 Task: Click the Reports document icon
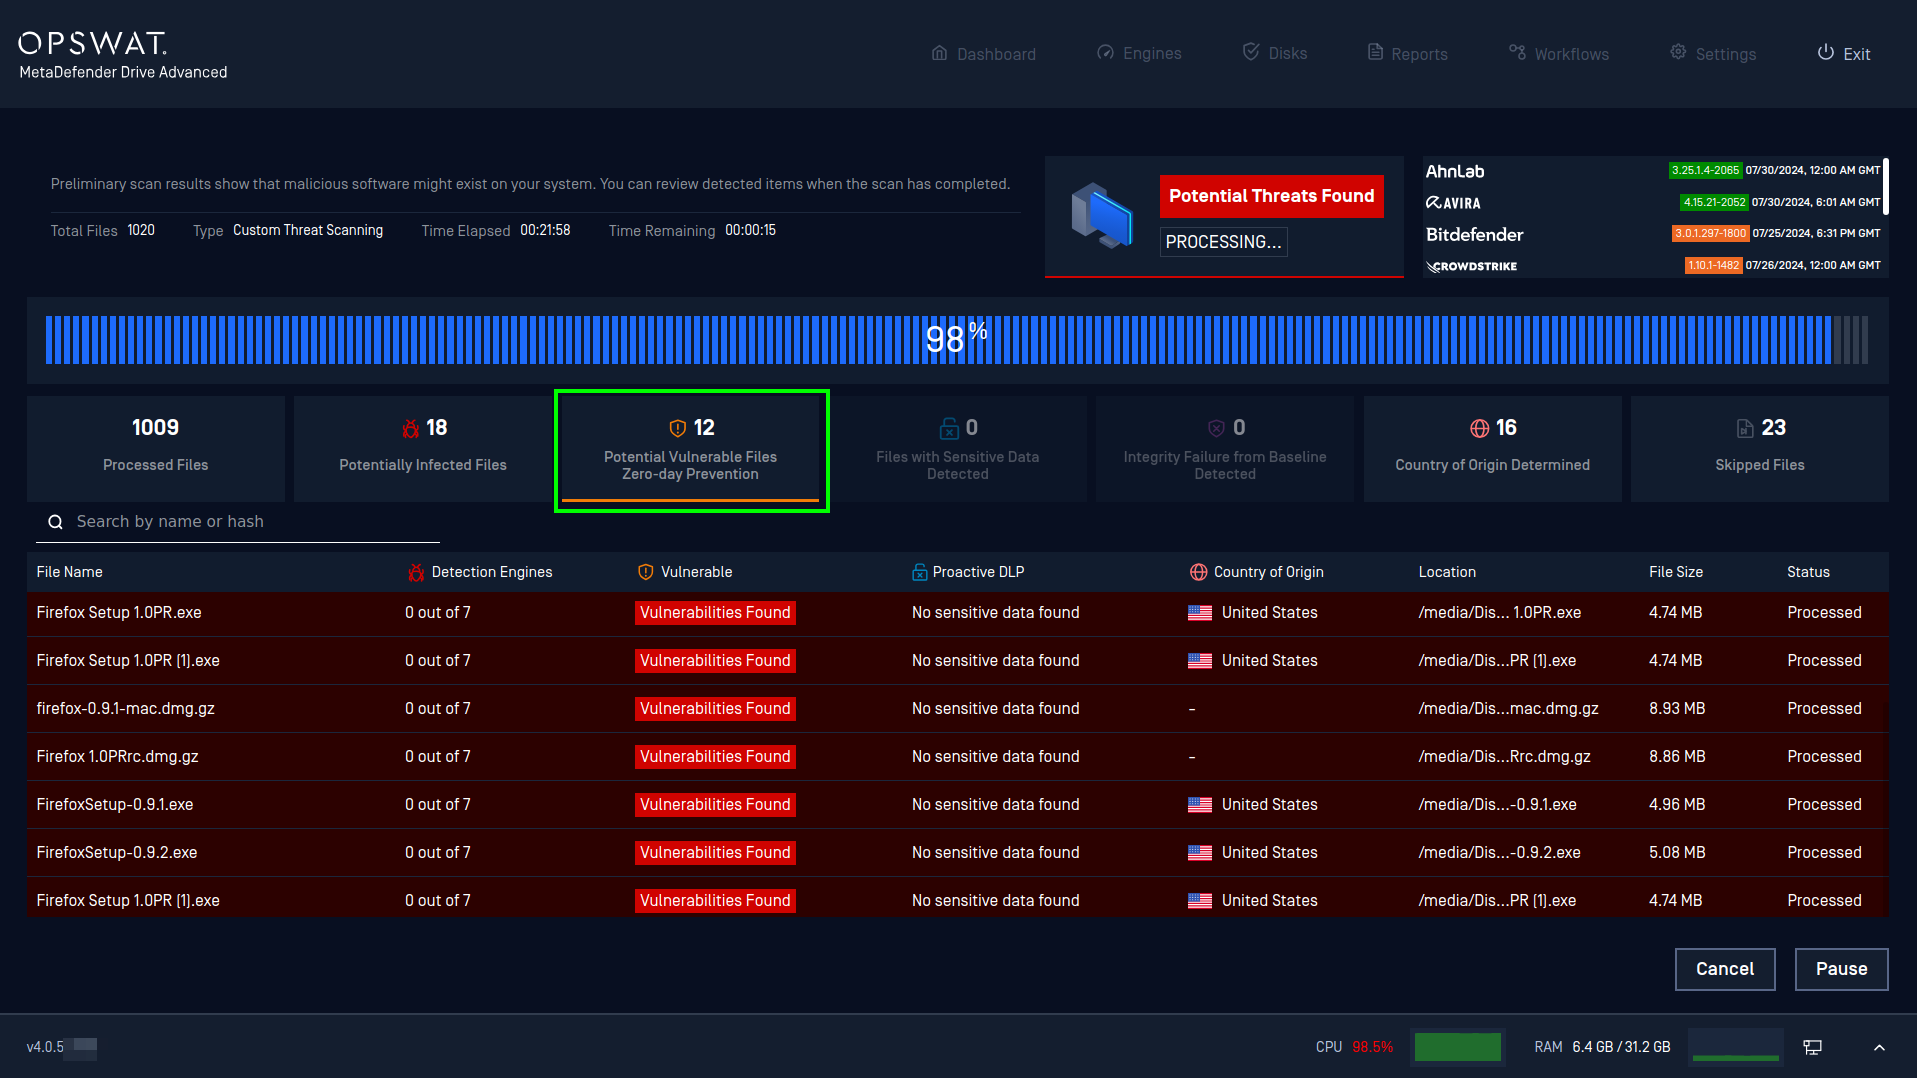[x=1375, y=52]
